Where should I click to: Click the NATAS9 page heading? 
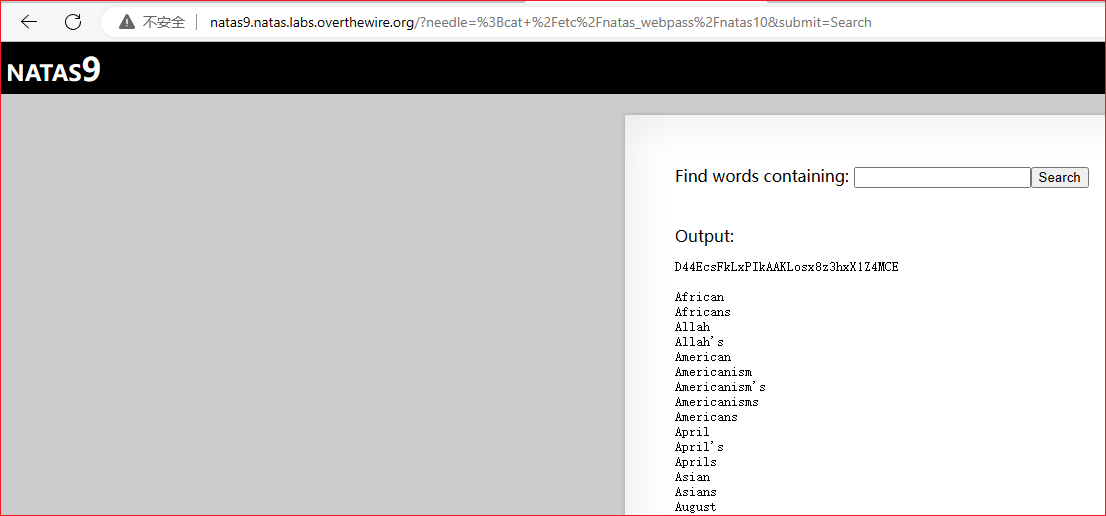coord(54,71)
